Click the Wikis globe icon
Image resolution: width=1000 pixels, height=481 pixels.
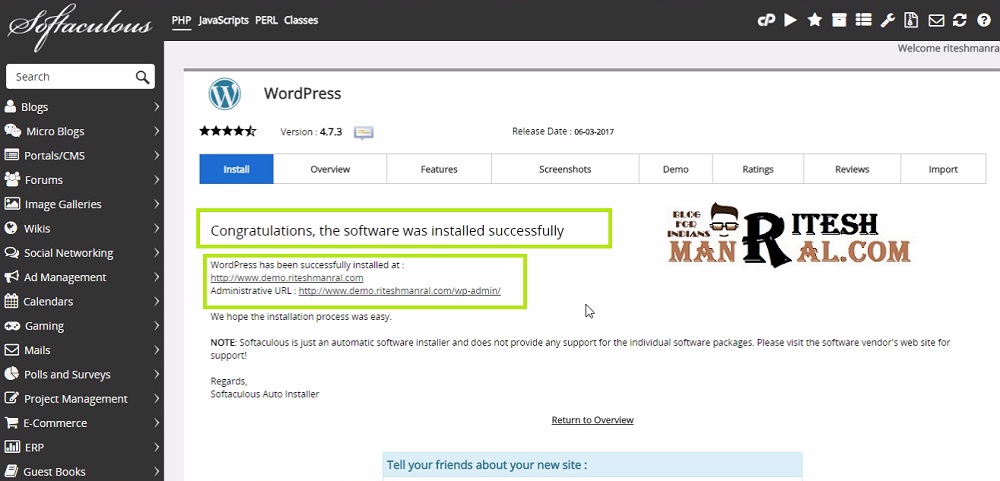point(11,228)
